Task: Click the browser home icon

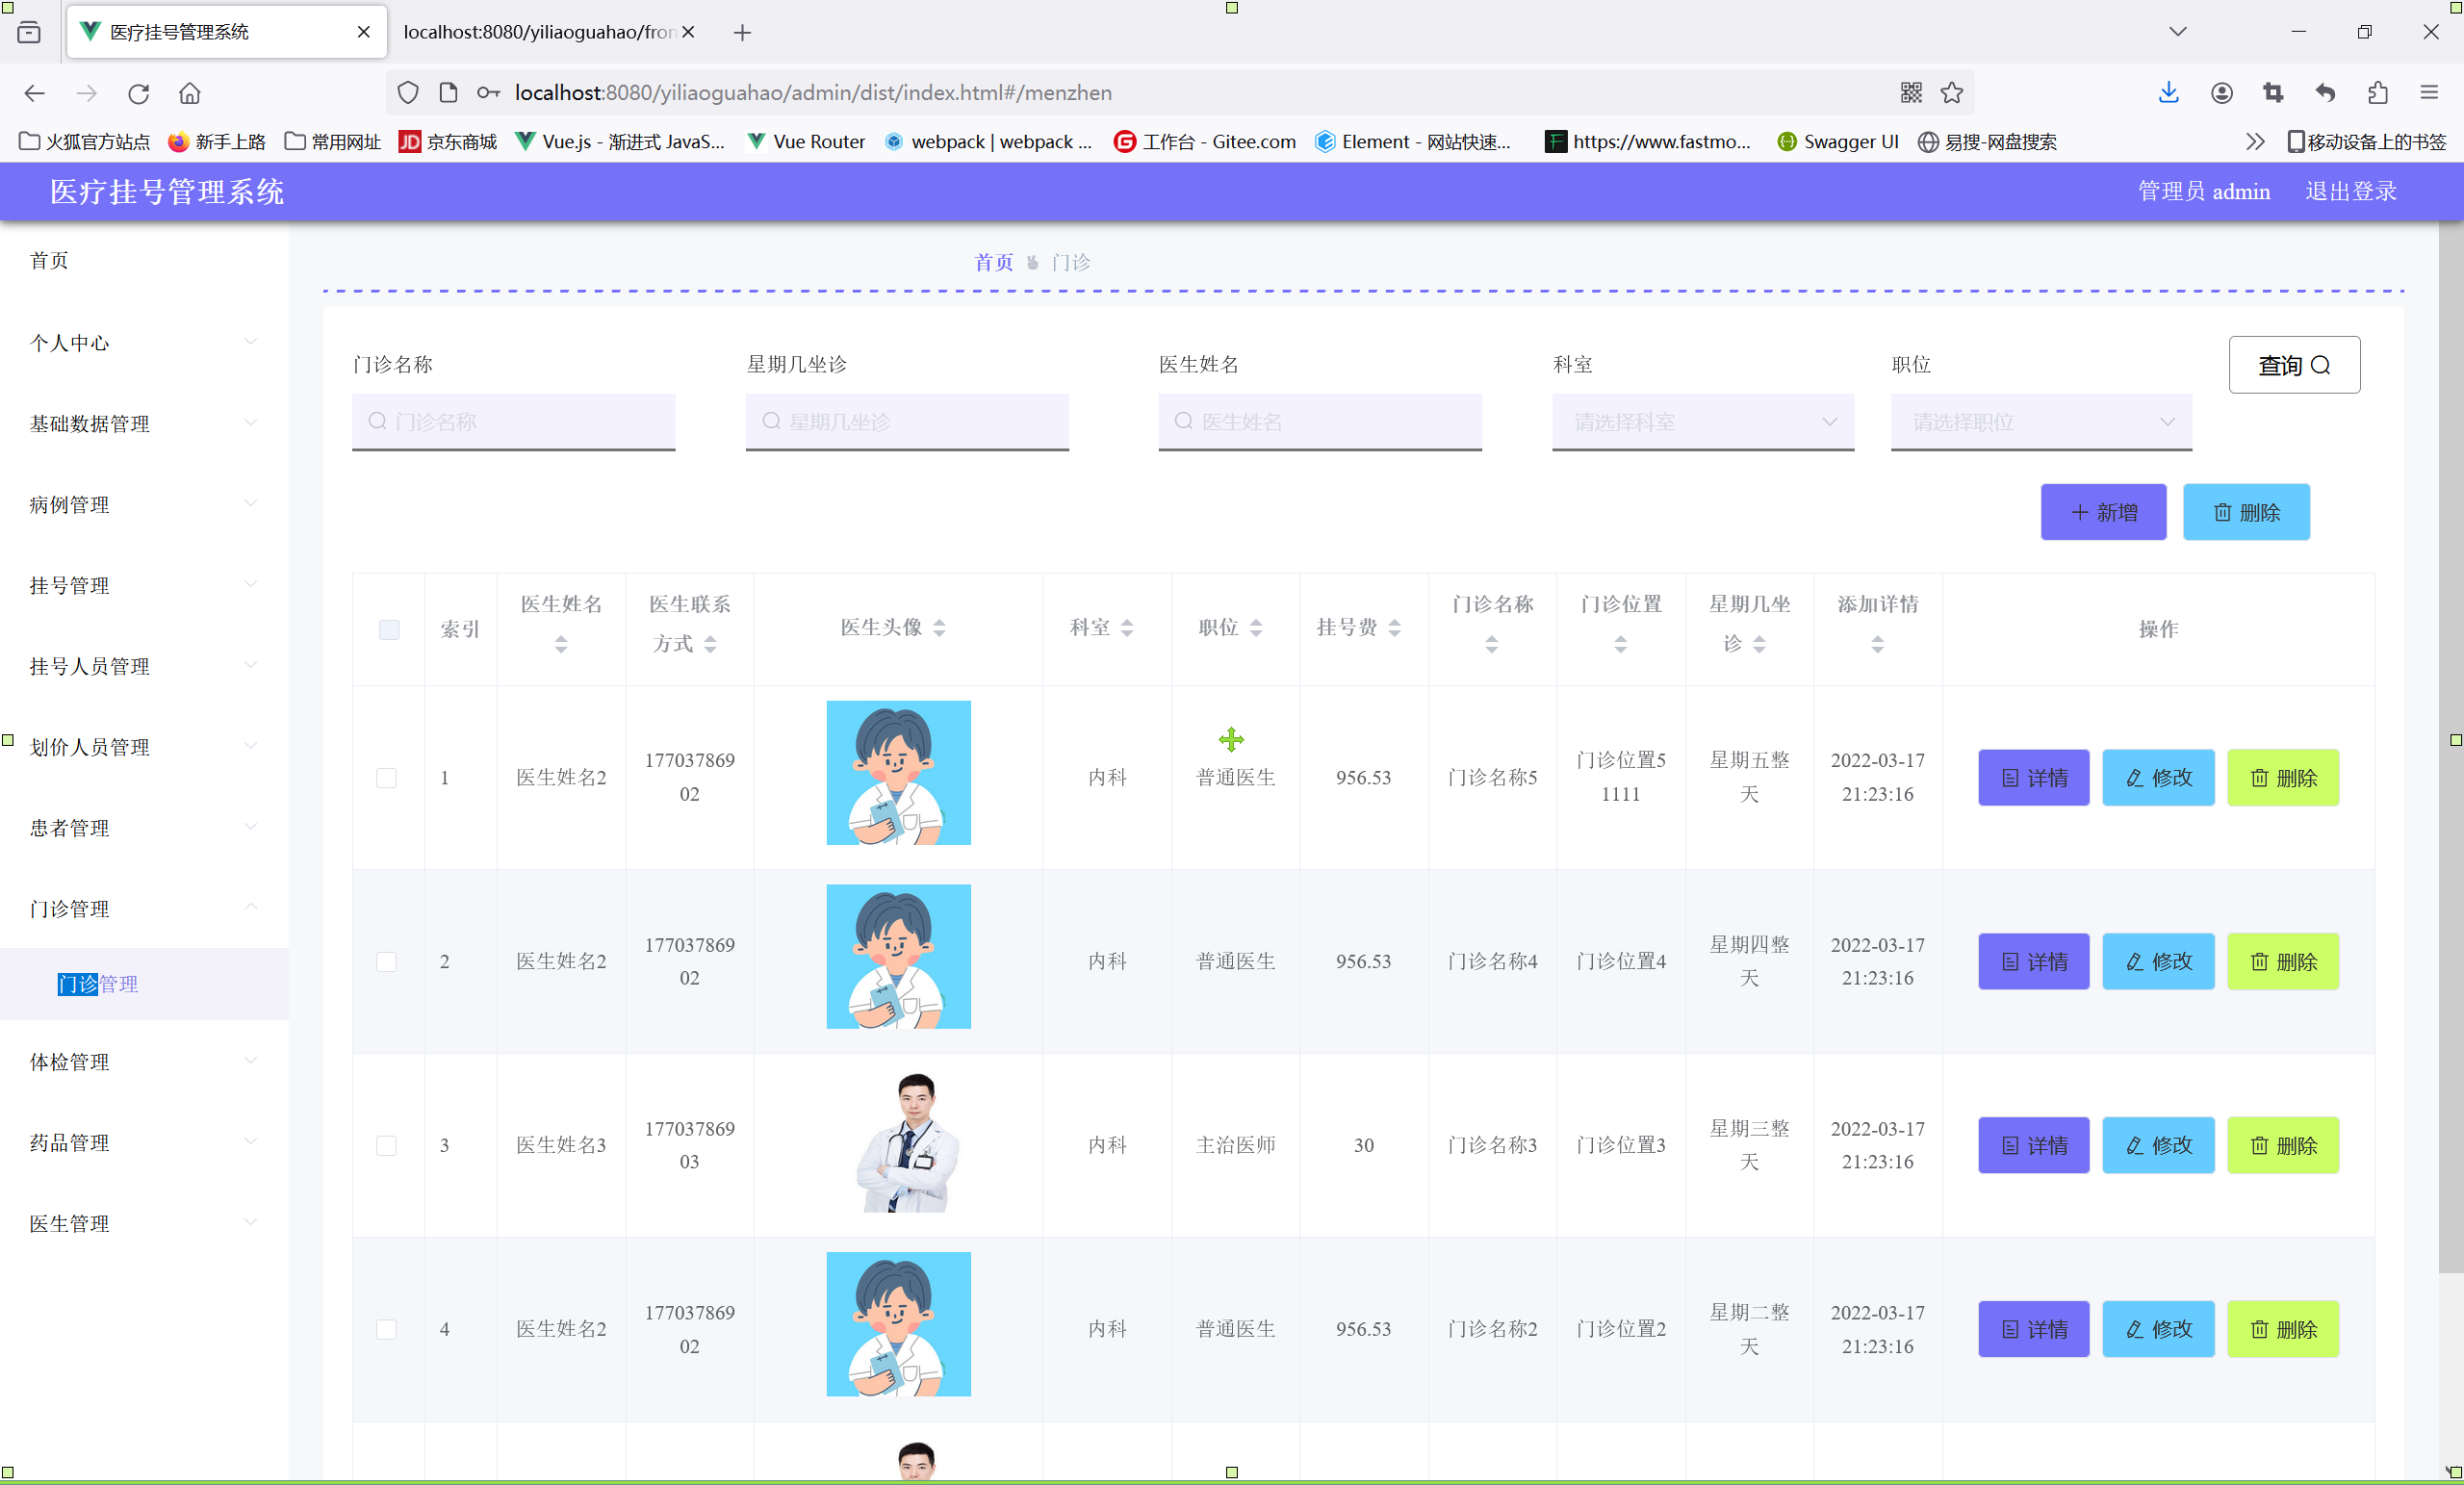Action: point(190,93)
